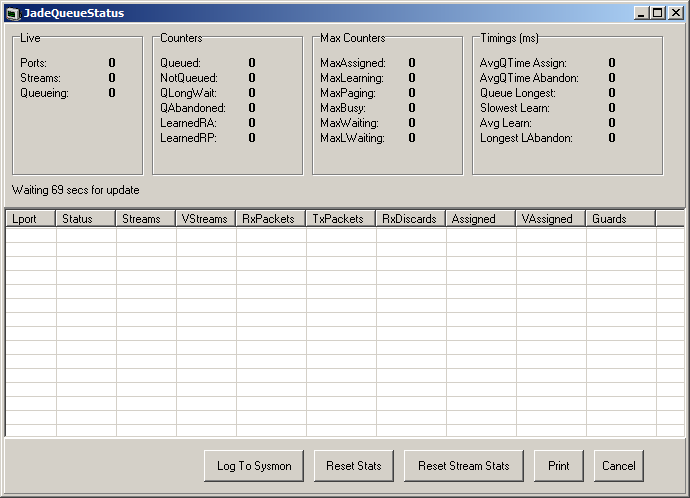Viewport: 690px width, 498px height.
Task: Sort by the VAssigned column header
Action: coord(551,219)
